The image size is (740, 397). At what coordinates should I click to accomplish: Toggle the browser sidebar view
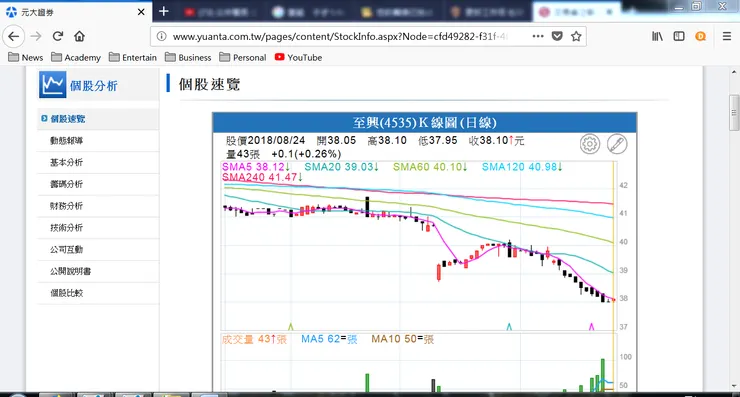679,36
